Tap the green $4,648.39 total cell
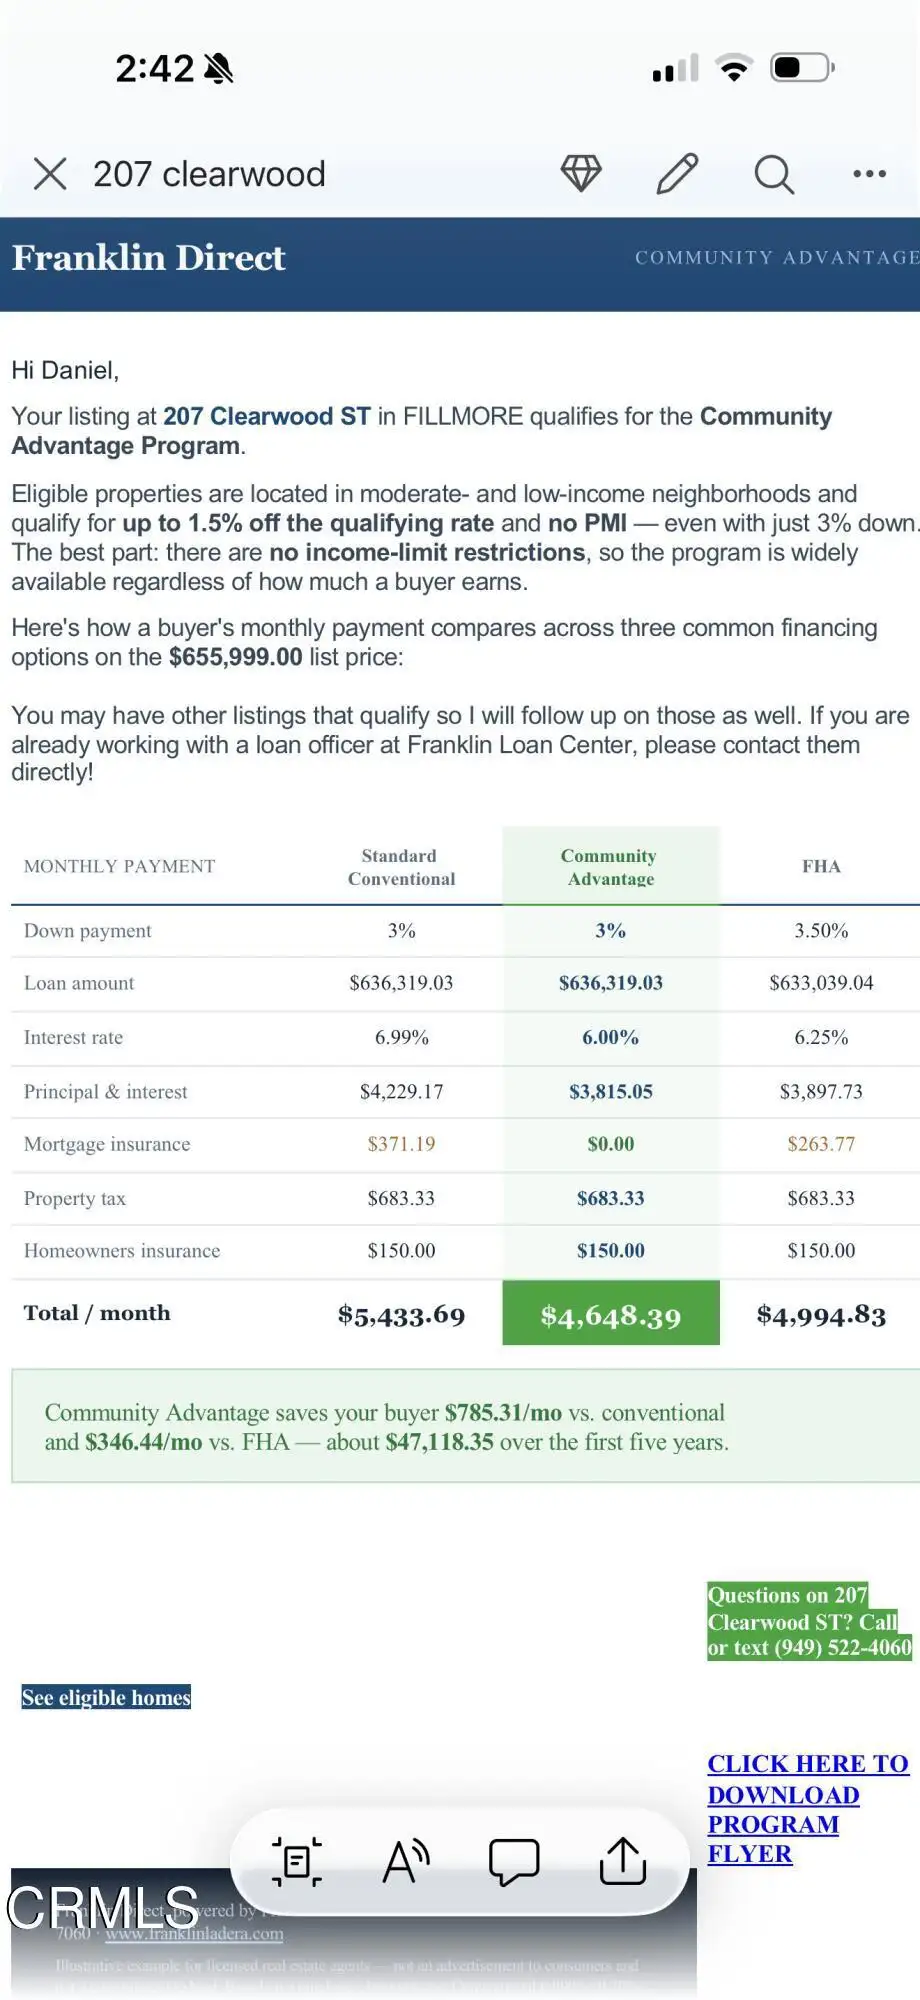This screenshot has width=920, height=2000. tap(611, 1314)
